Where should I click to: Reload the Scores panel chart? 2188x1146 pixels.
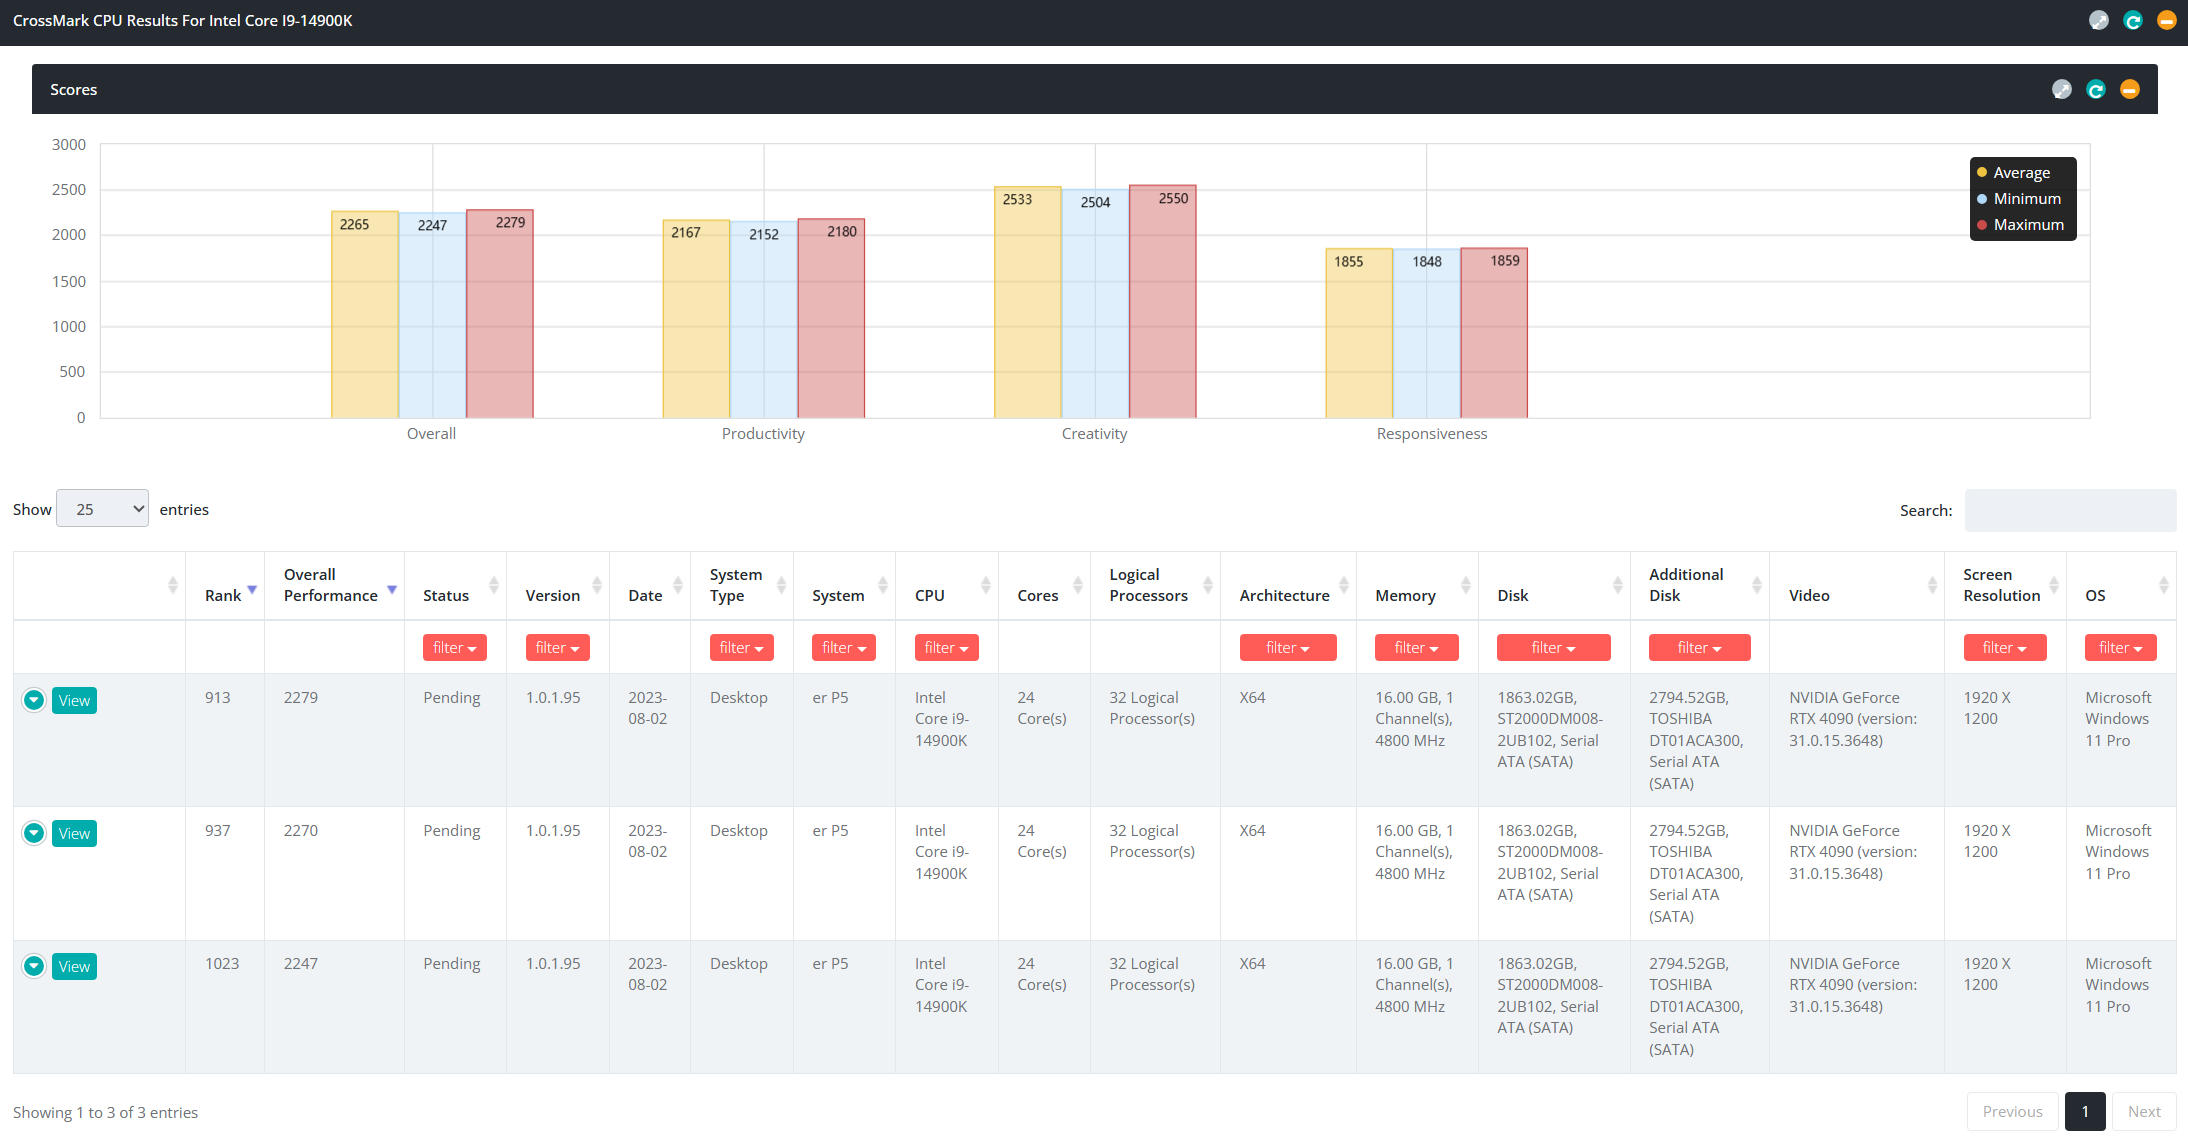coord(2096,90)
